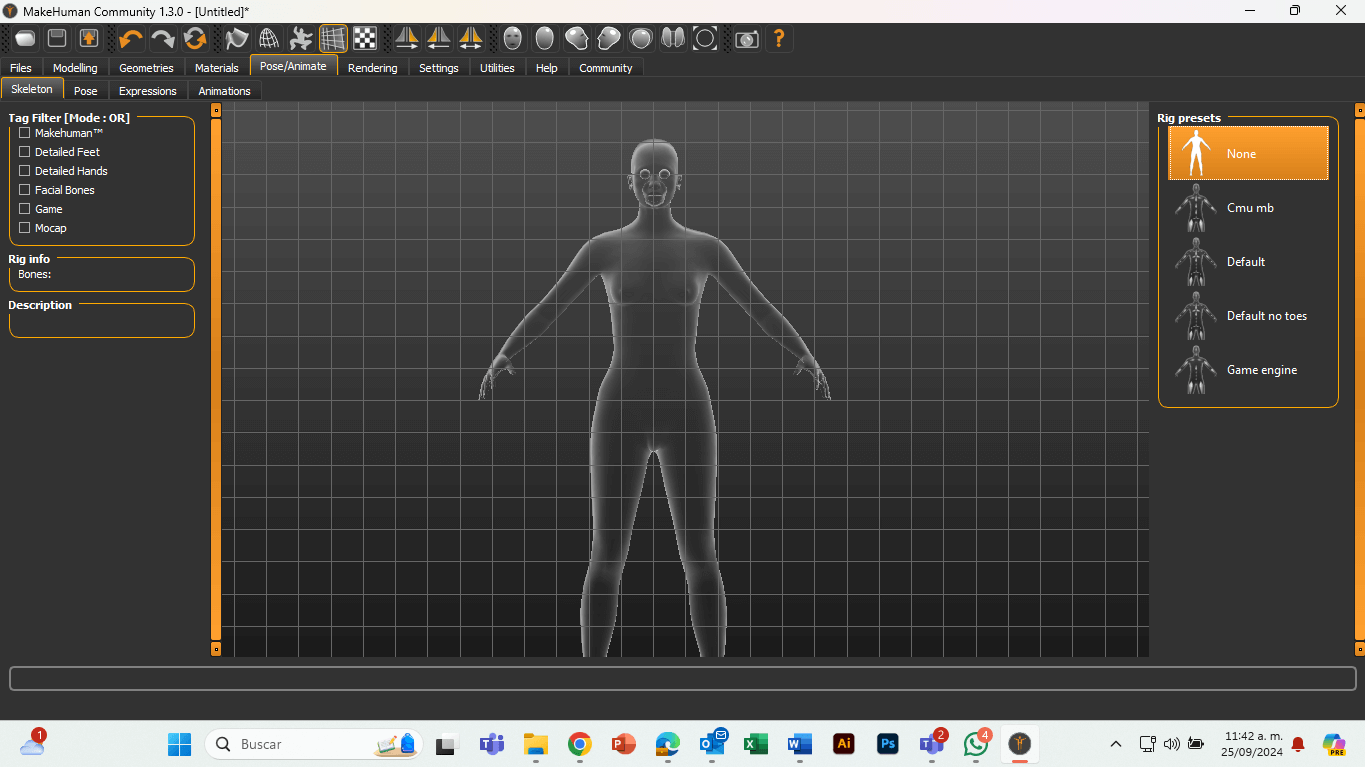Toggle the highlighted grid icon in the toolbar

(x=333, y=39)
